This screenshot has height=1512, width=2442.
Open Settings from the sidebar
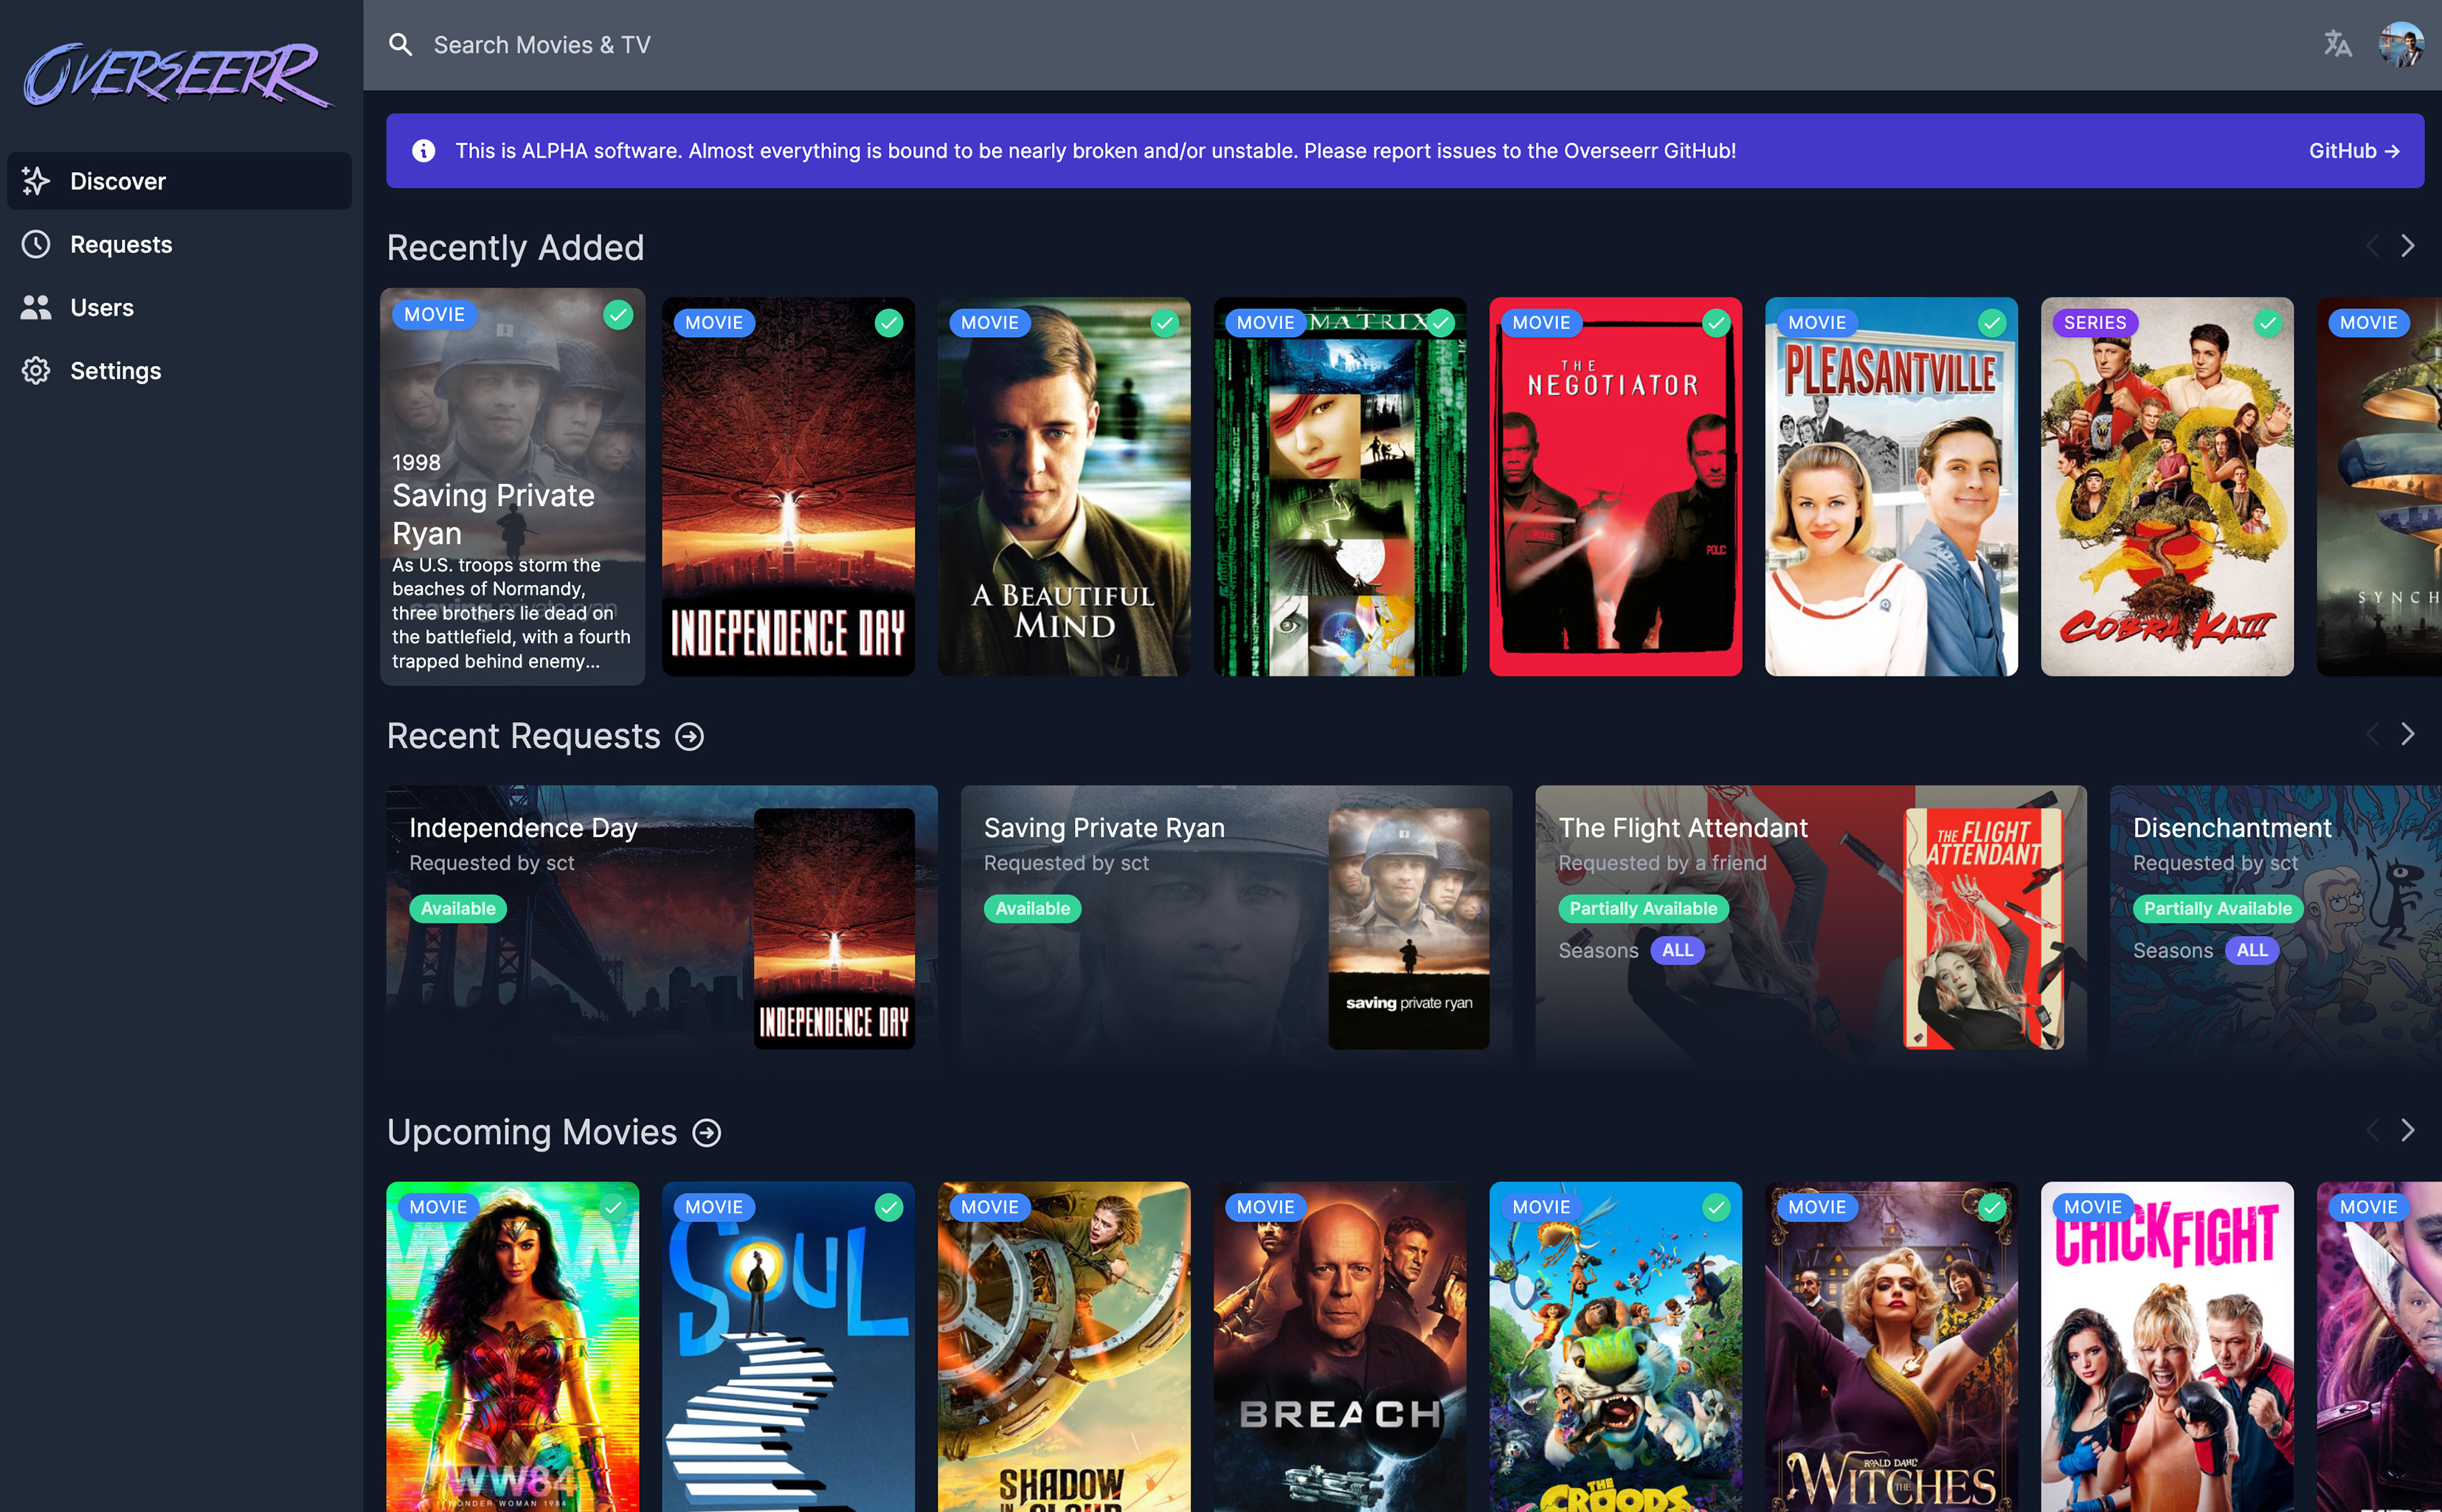tap(115, 371)
